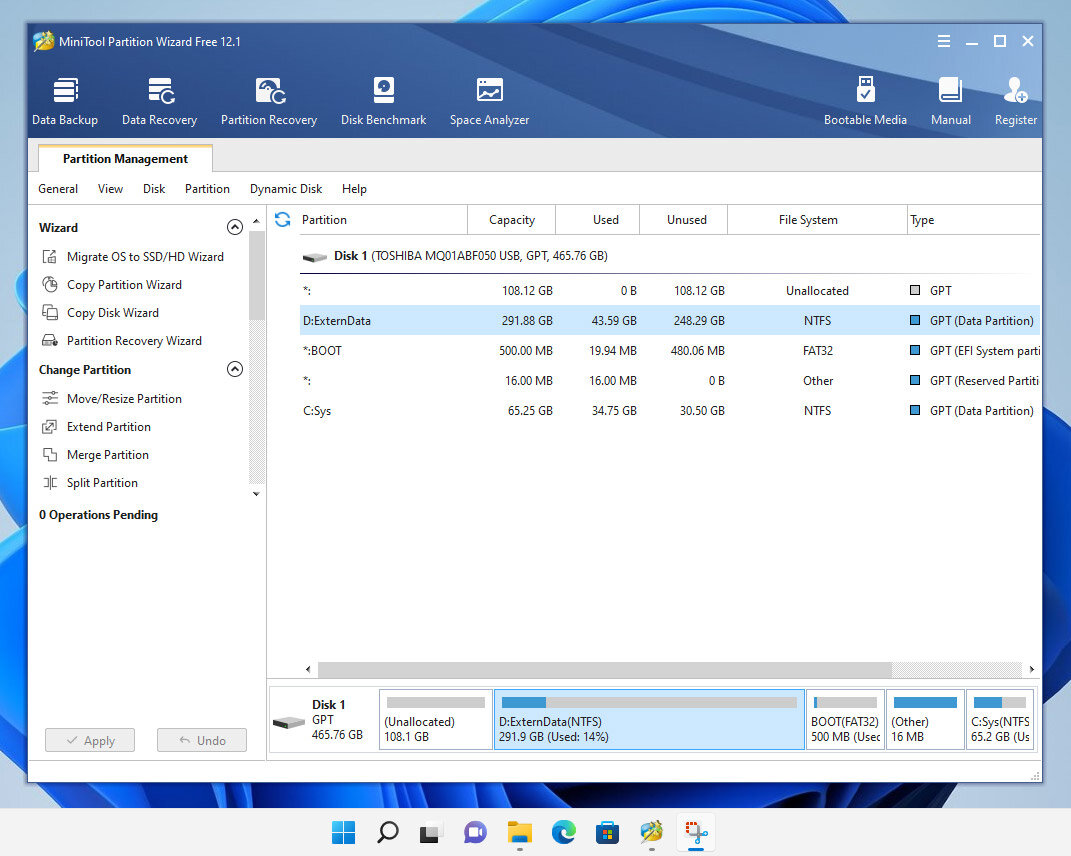The image size is (1071, 856).
Task: Open the application hamburger menu
Action: [944, 42]
